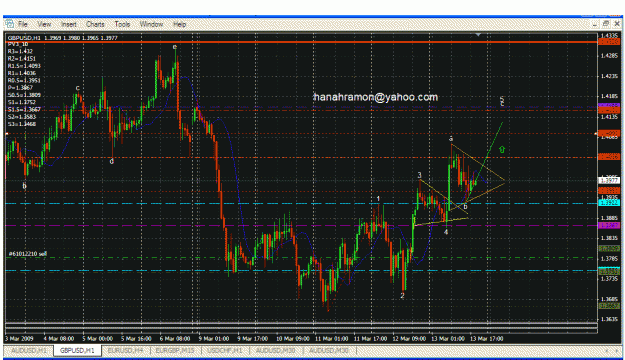625x360 pixels.
Task: Click the 'R3=1.432' pivot label
Action: point(20,51)
